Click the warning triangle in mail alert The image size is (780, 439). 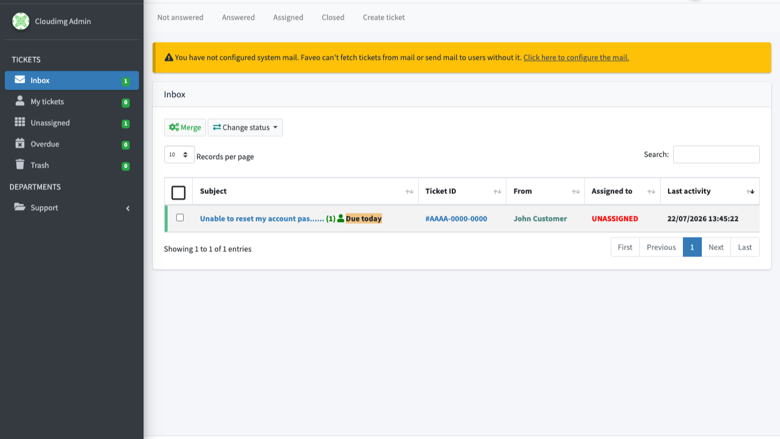(x=169, y=58)
